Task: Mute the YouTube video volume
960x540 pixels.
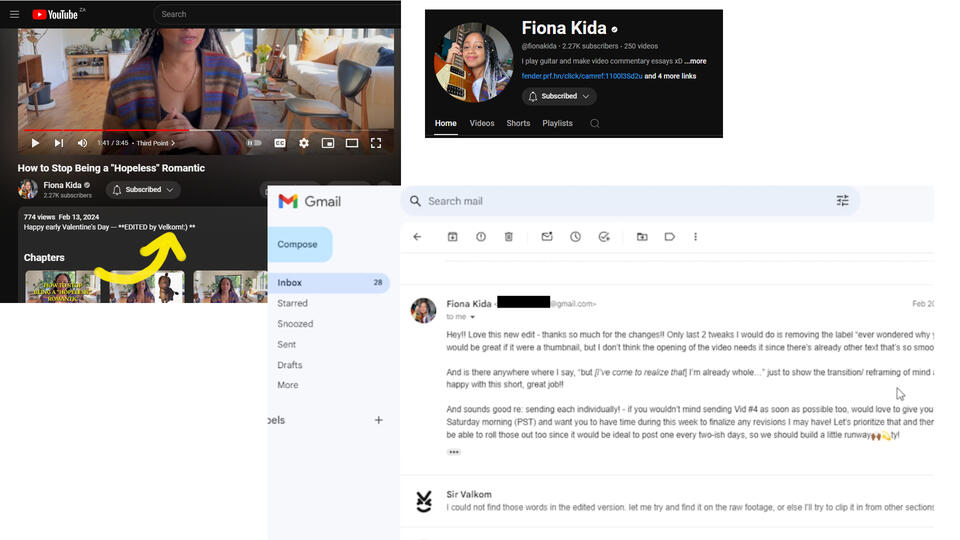Action: pyautogui.click(x=82, y=143)
